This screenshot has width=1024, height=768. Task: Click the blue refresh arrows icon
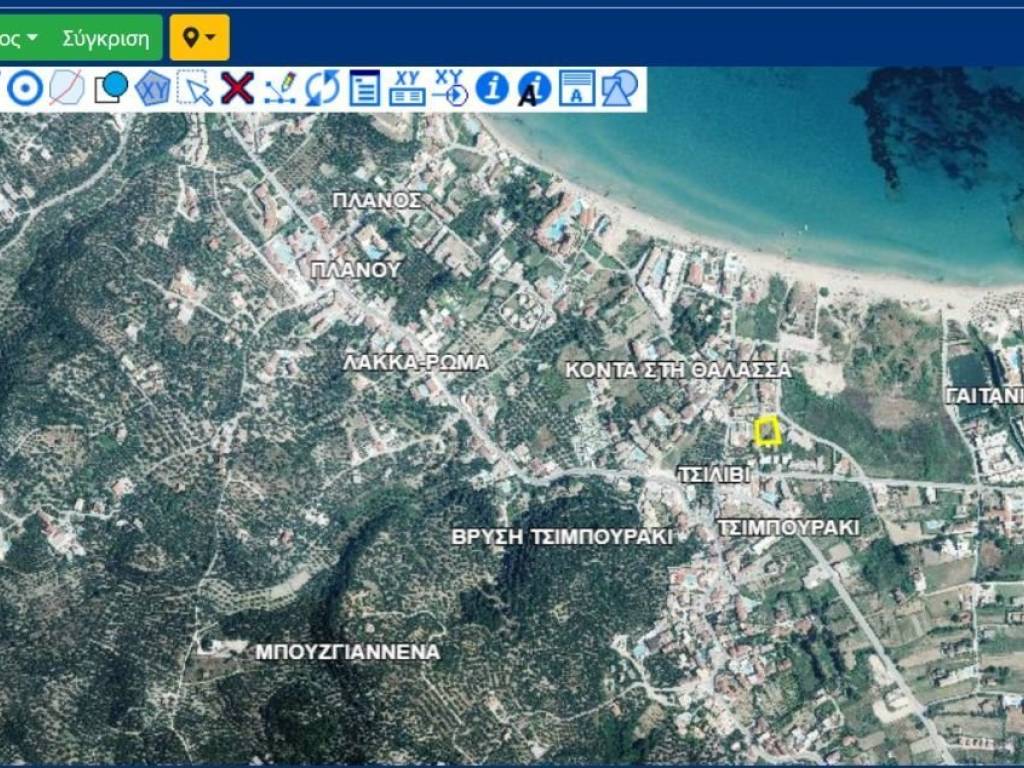click(322, 89)
